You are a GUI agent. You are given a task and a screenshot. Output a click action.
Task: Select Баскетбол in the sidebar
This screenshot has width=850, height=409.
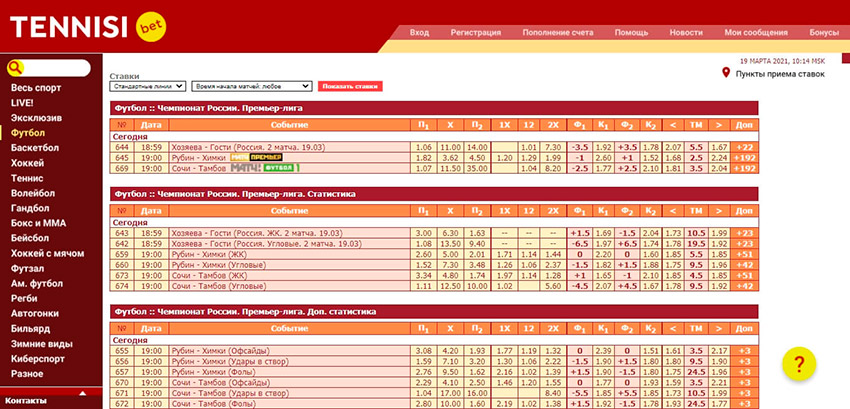tap(35, 148)
